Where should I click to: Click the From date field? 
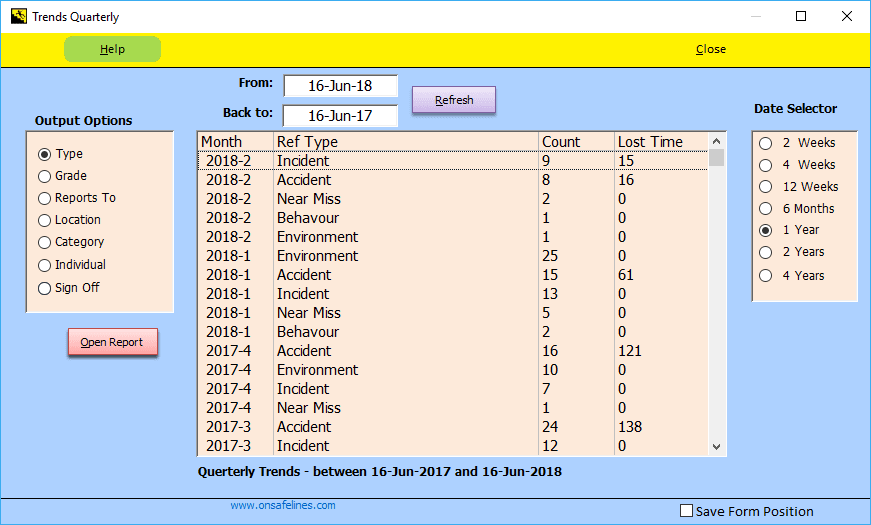(x=341, y=86)
